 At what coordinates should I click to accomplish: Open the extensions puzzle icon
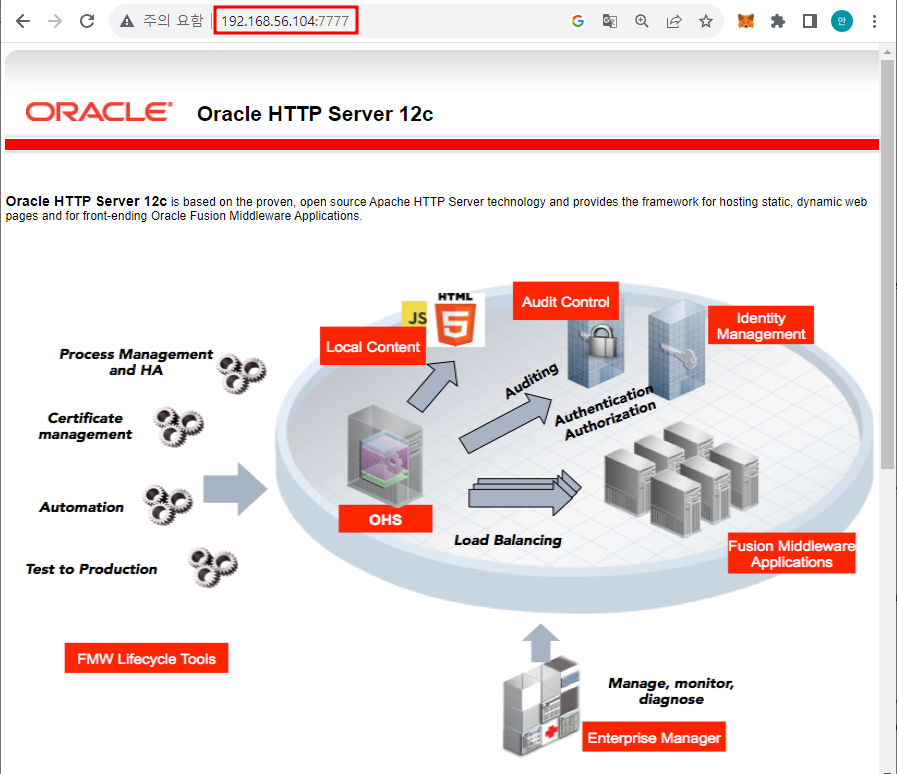(x=777, y=21)
